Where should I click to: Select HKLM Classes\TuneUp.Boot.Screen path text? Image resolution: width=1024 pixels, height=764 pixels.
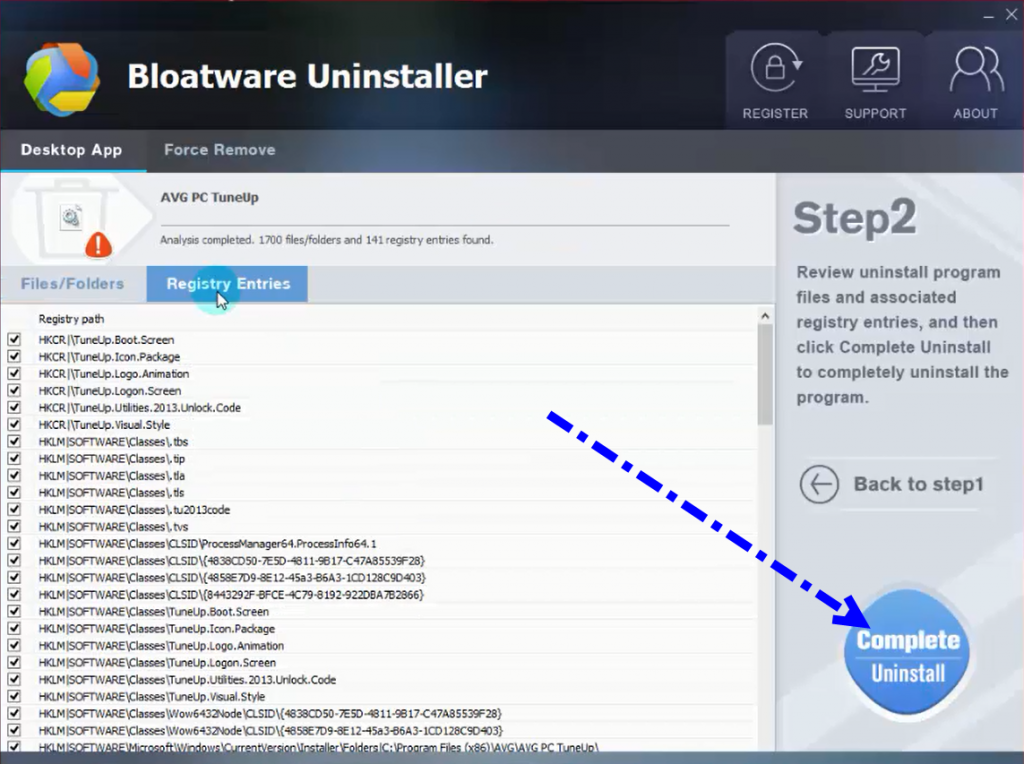[153, 612]
